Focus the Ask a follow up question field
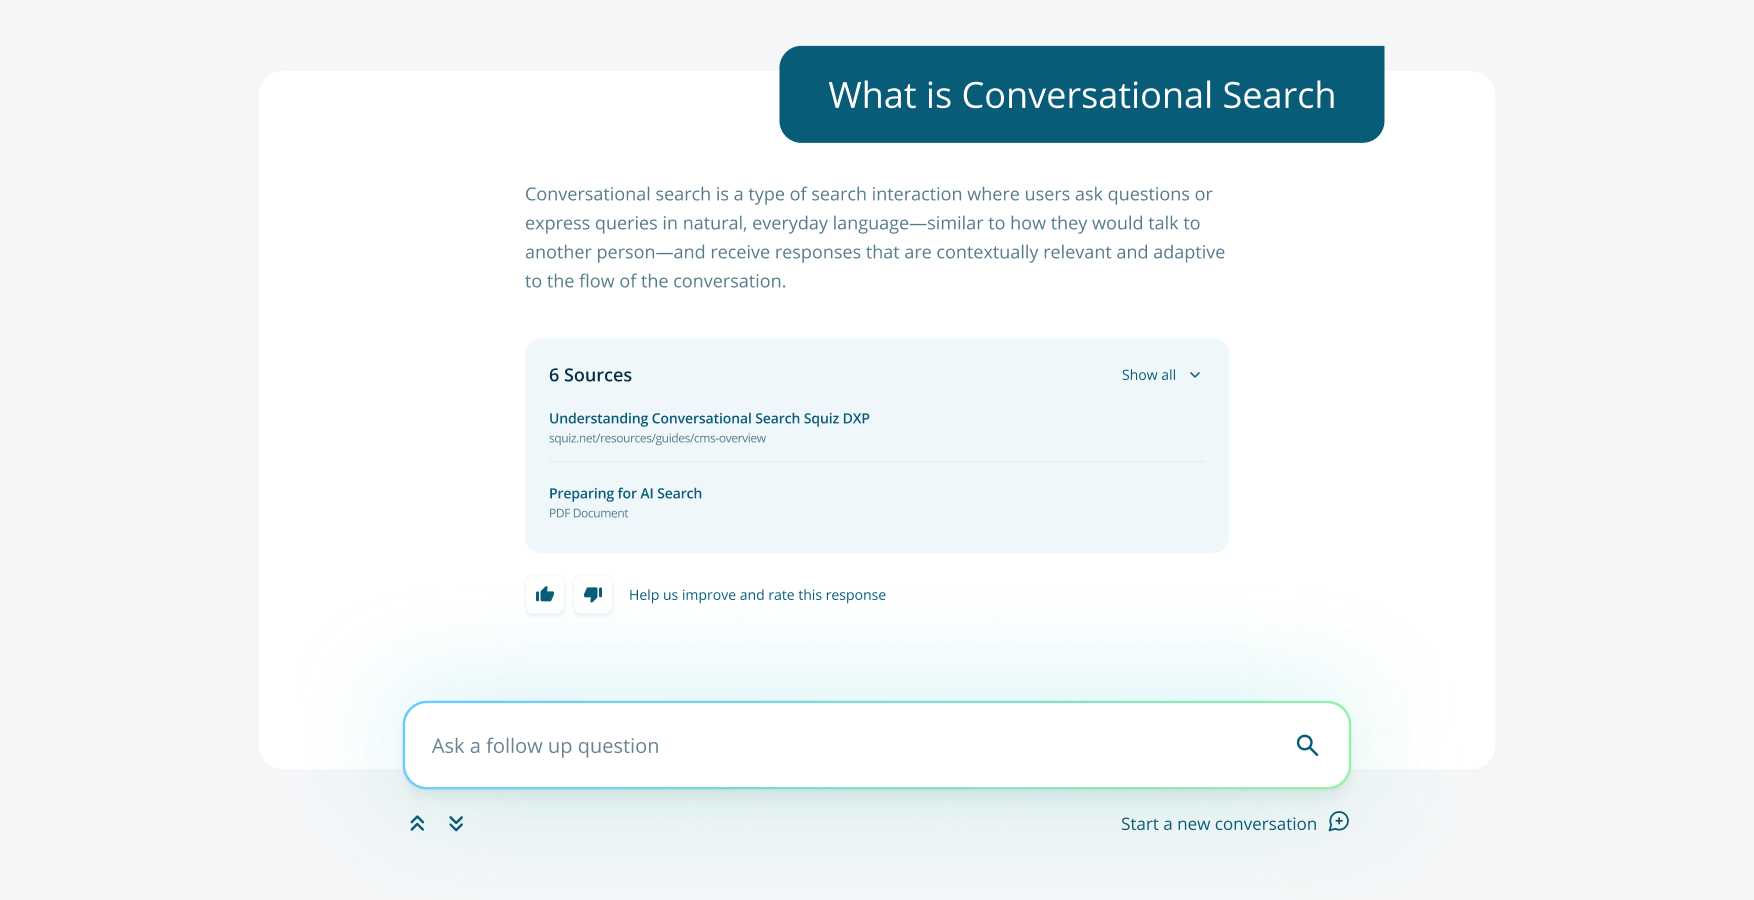This screenshot has width=1754, height=900. click(x=877, y=745)
